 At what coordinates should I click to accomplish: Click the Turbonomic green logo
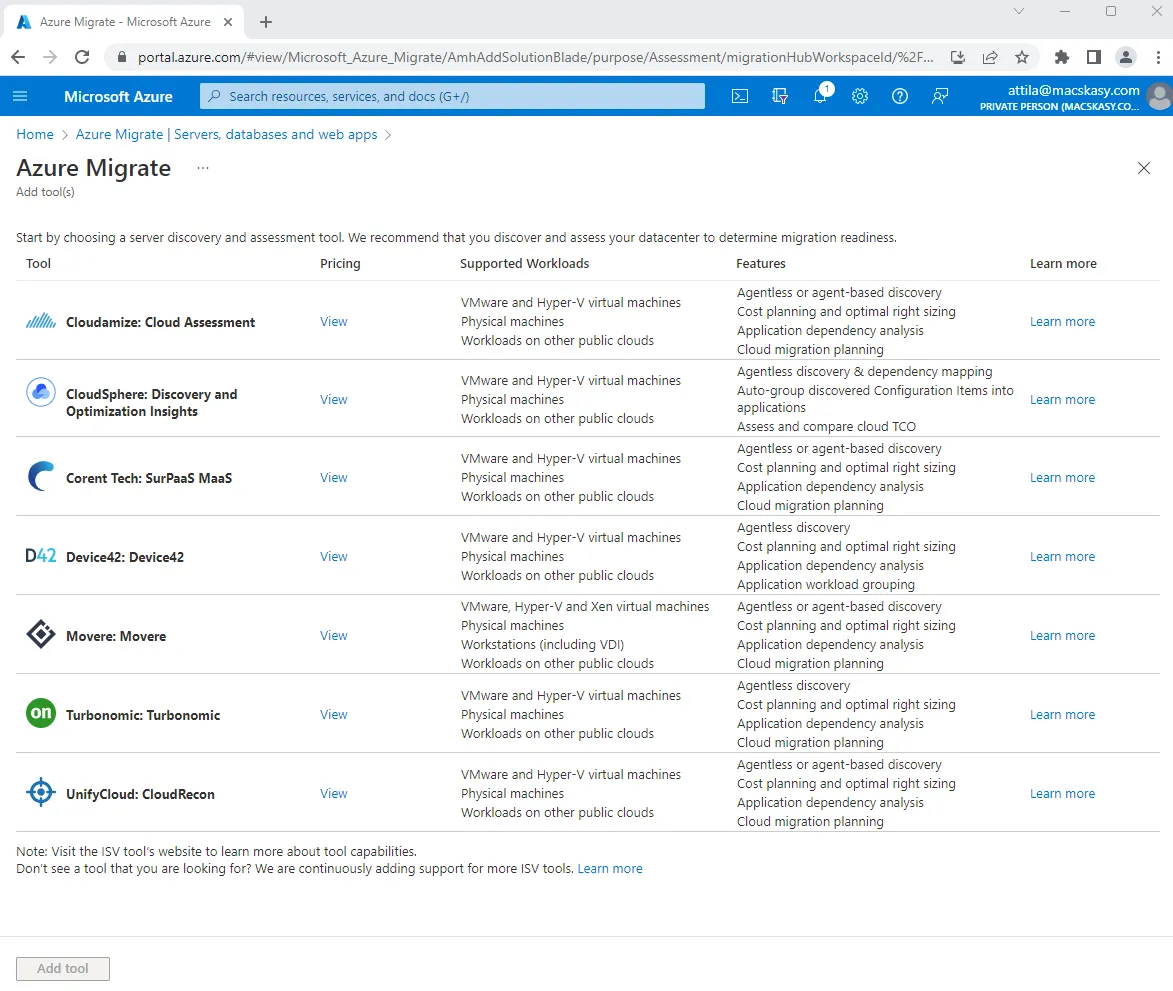pyautogui.click(x=41, y=713)
